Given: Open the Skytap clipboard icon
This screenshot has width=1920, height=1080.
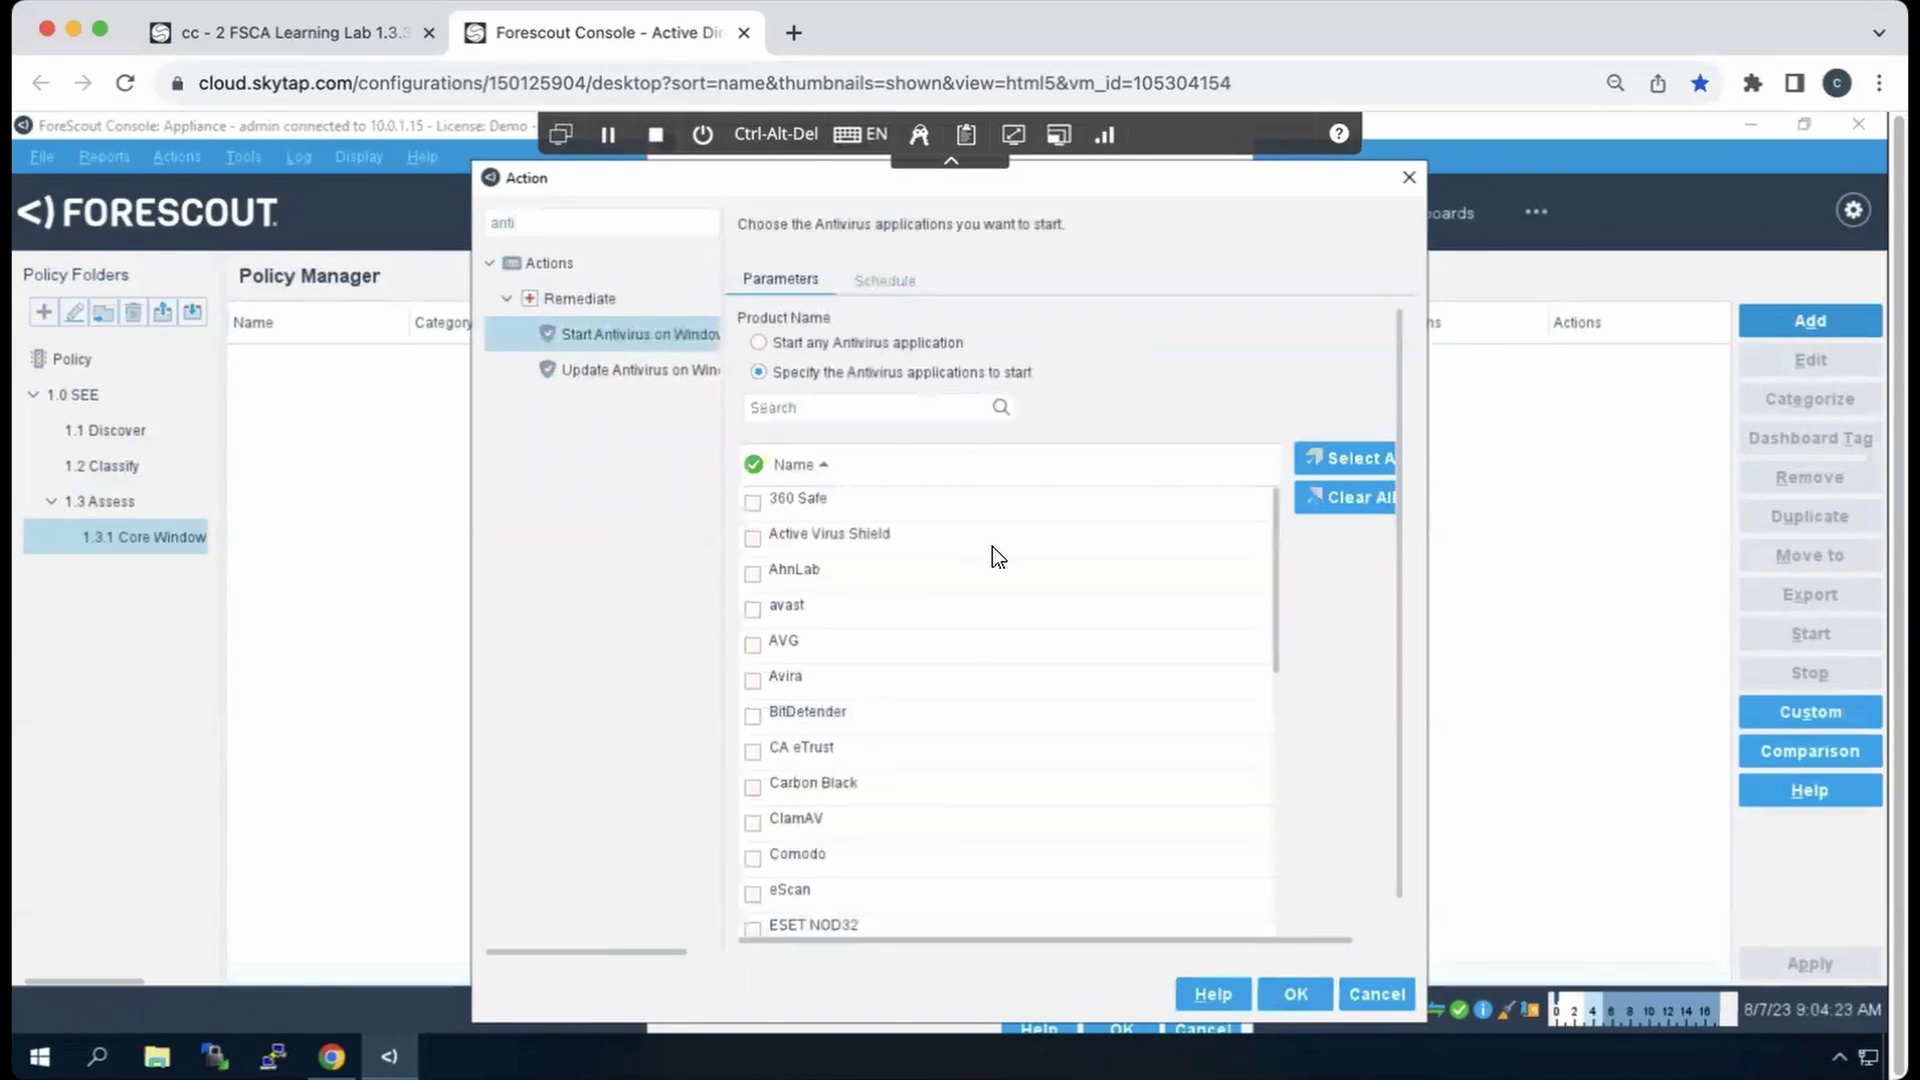Looking at the screenshot, I should click(x=966, y=135).
